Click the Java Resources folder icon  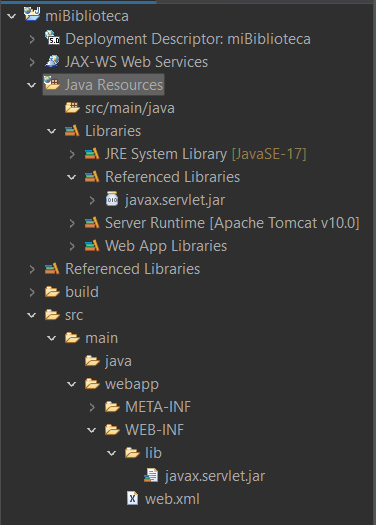[x=52, y=83]
